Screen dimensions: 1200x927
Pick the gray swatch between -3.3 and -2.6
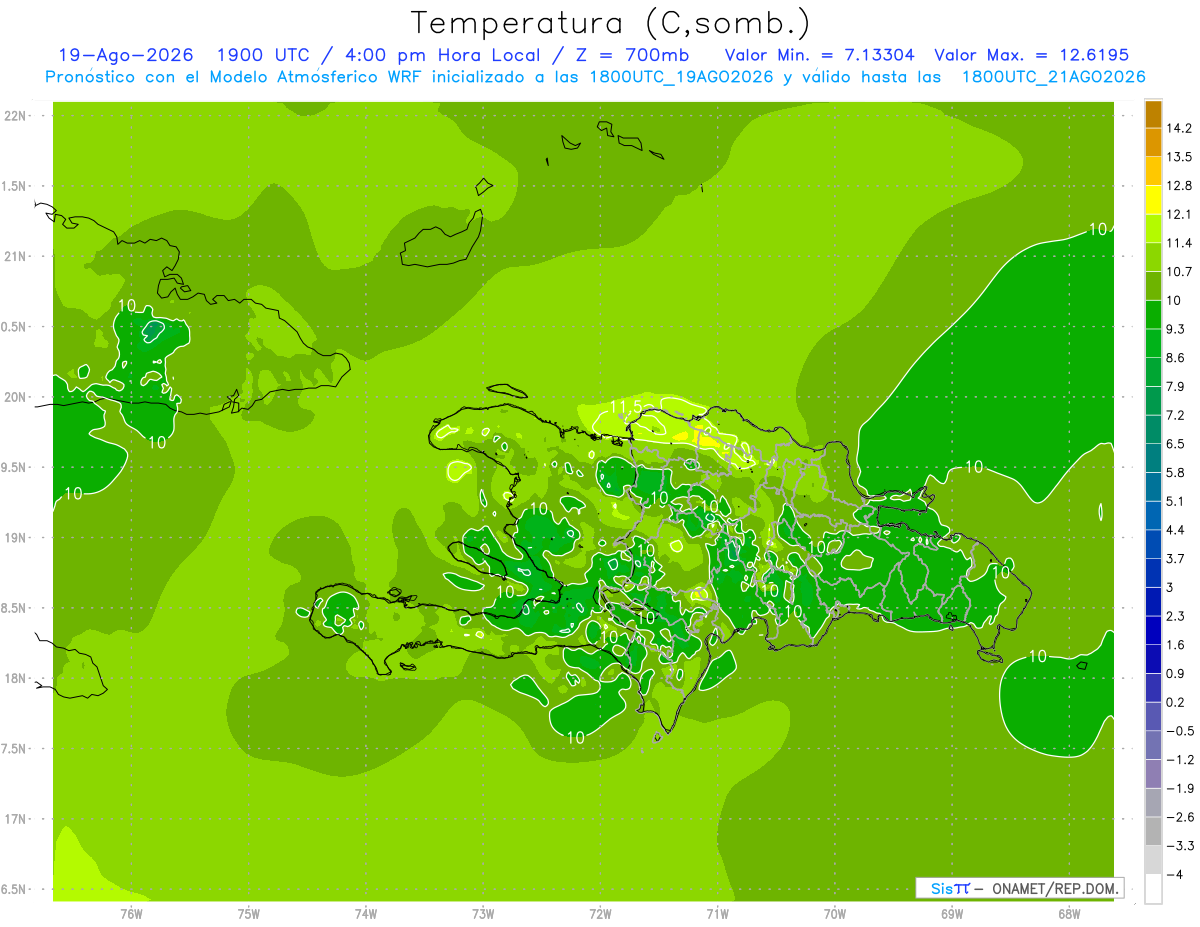point(1153,831)
